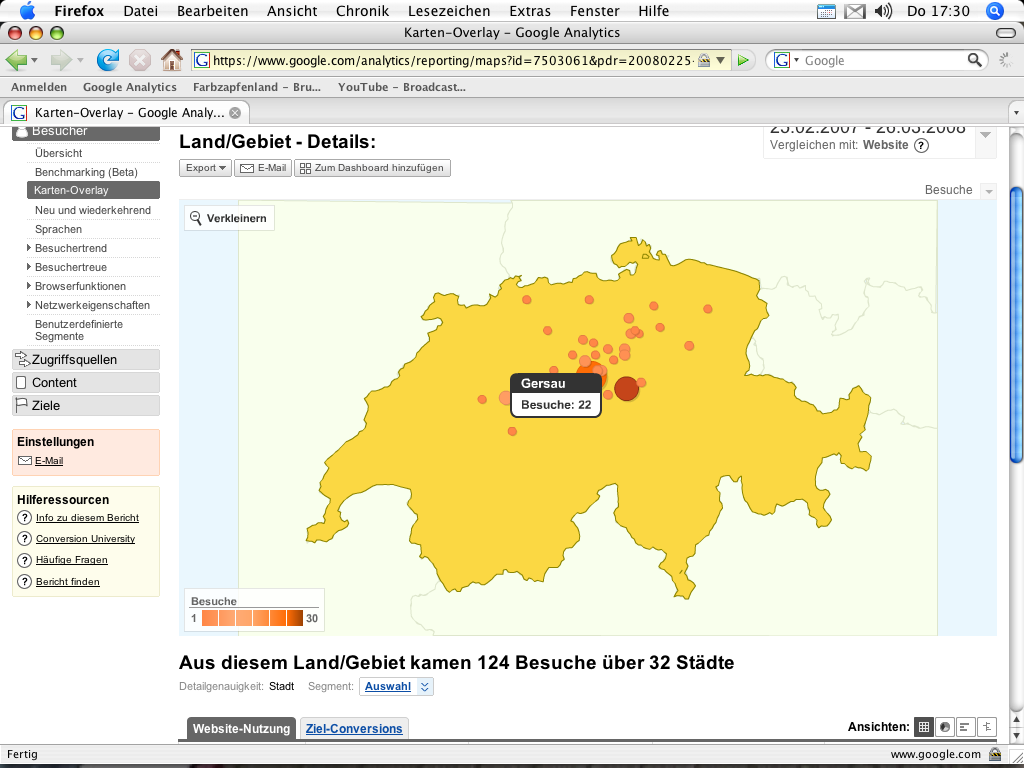Open the Info zu diesem Bericht link
Viewport: 1024px width, 768px height.
[x=88, y=518]
